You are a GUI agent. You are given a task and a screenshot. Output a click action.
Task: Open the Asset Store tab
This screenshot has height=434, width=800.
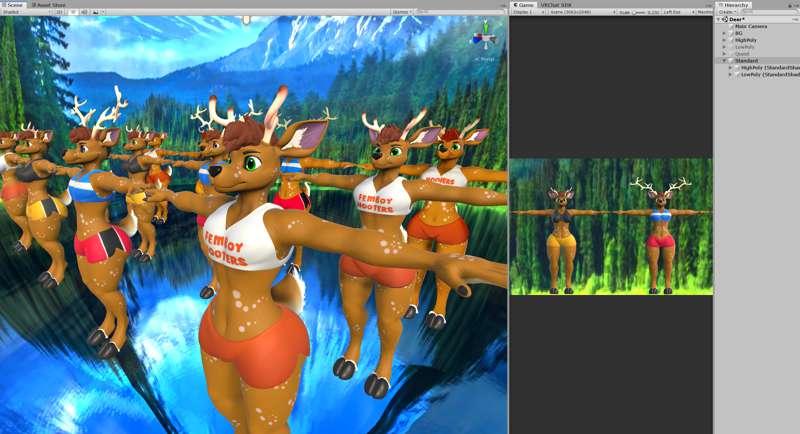(48, 5)
